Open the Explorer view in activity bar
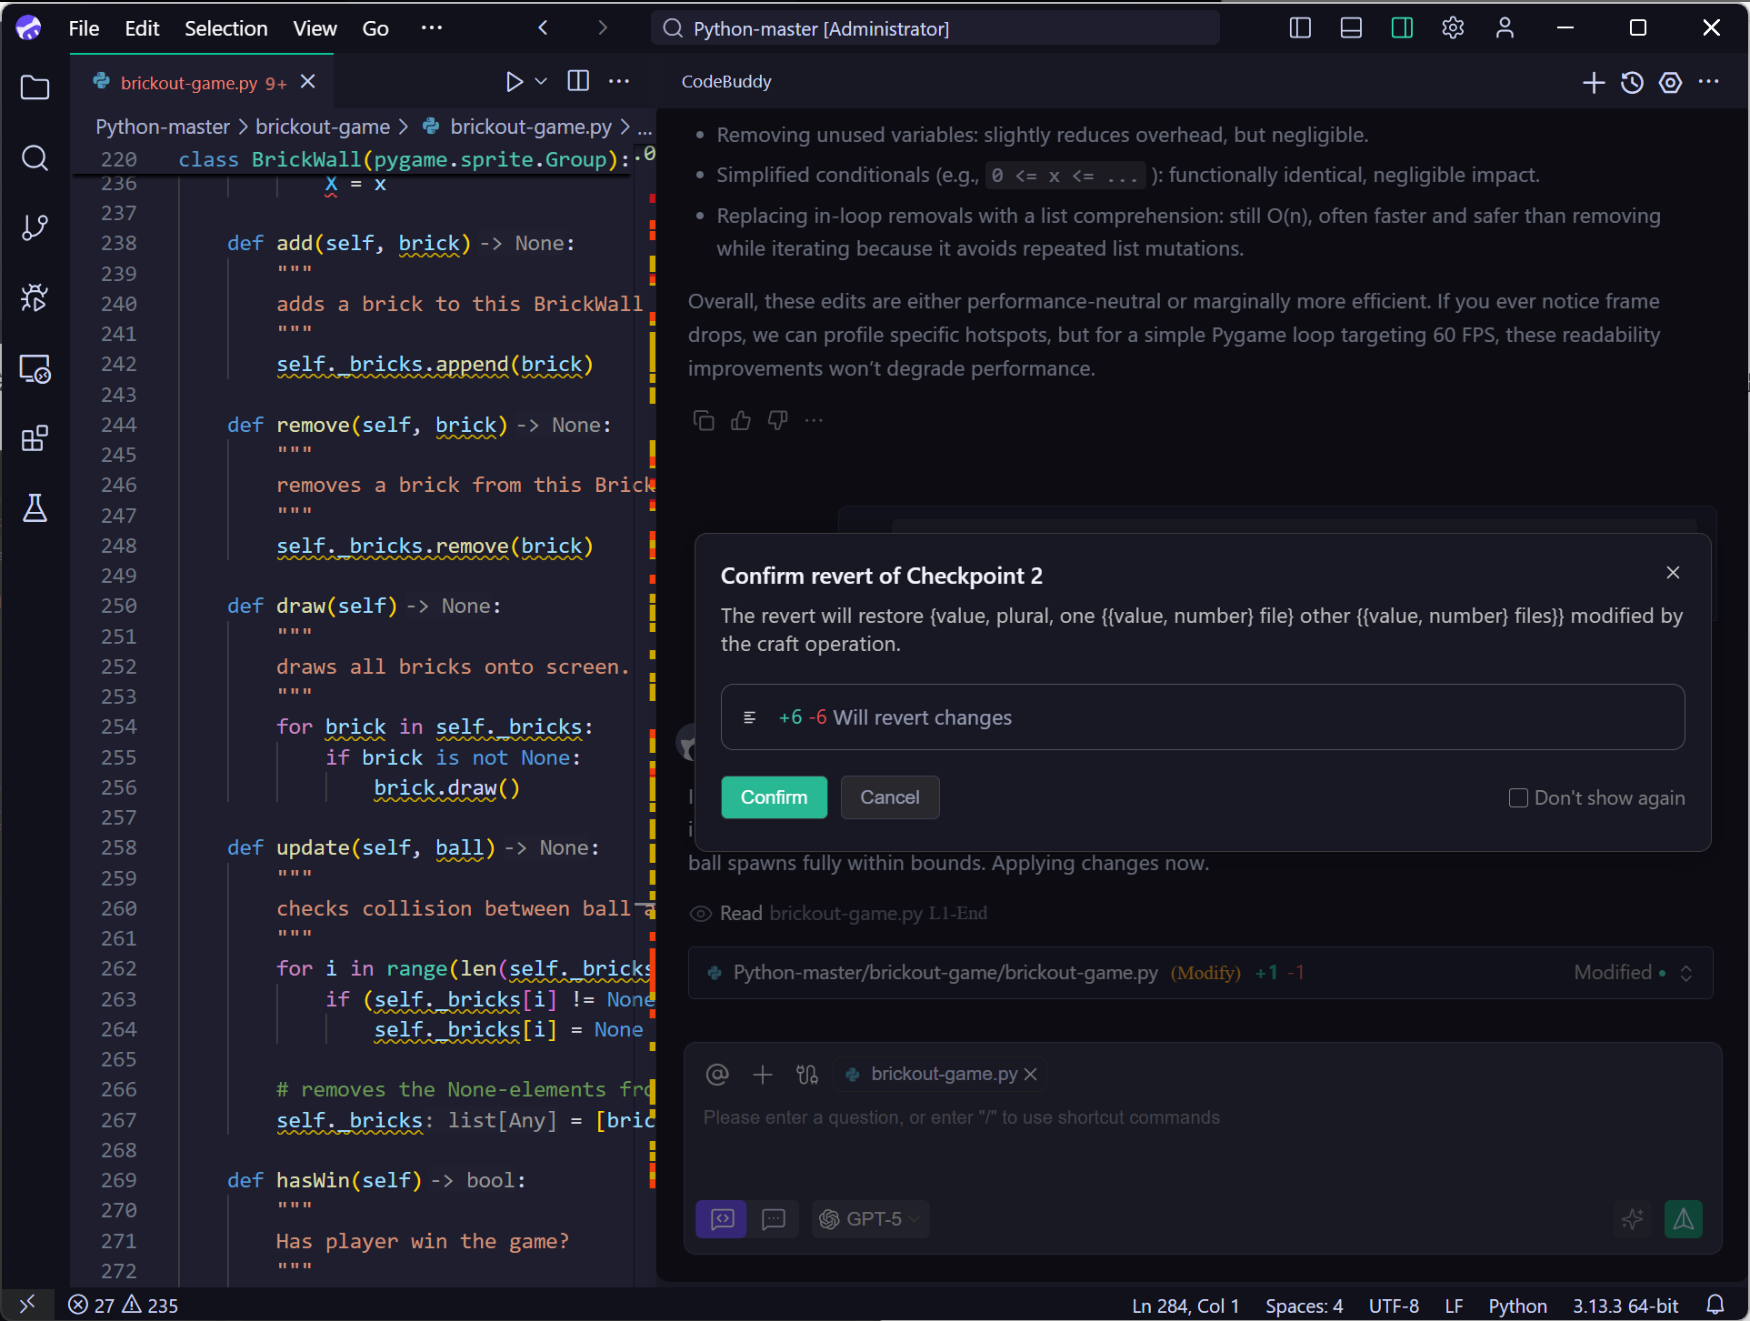The height and width of the screenshot is (1321, 1750). pos(35,88)
